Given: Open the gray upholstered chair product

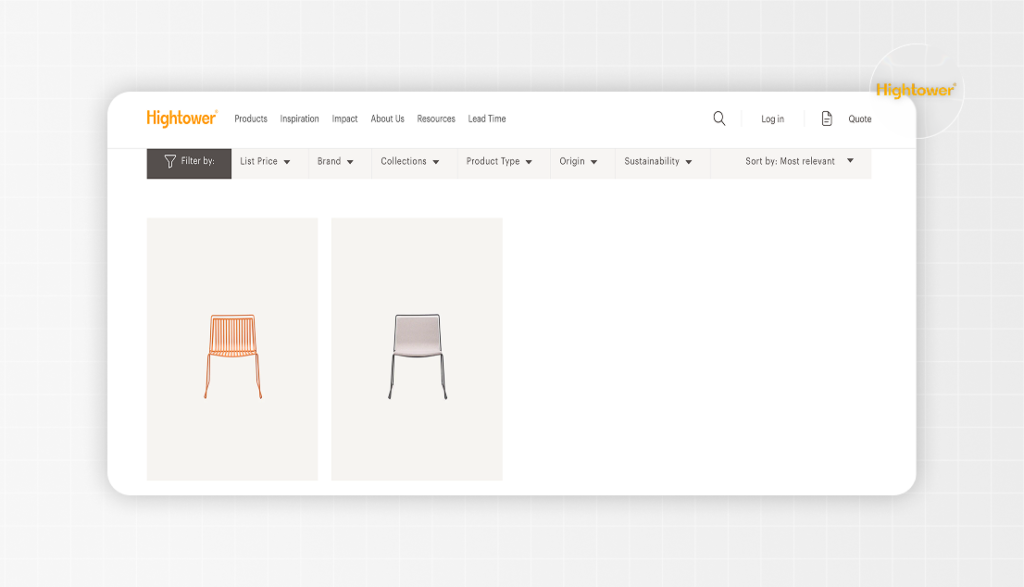Looking at the screenshot, I should (417, 349).
